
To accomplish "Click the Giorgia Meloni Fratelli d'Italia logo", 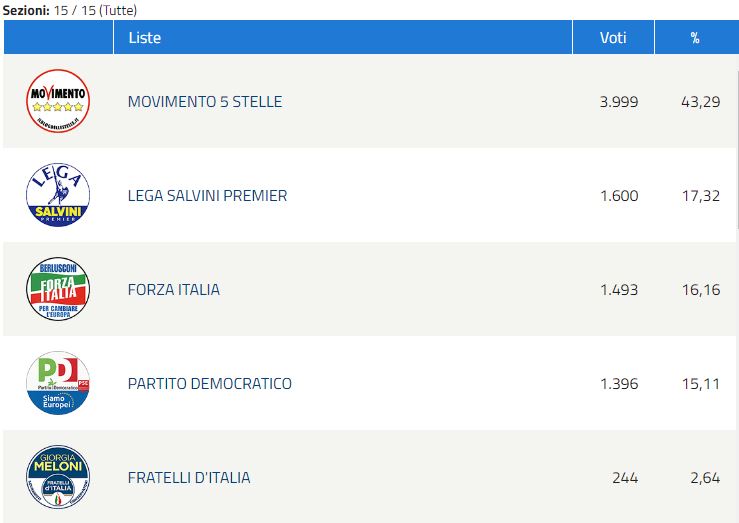I will tap(58, 477).
